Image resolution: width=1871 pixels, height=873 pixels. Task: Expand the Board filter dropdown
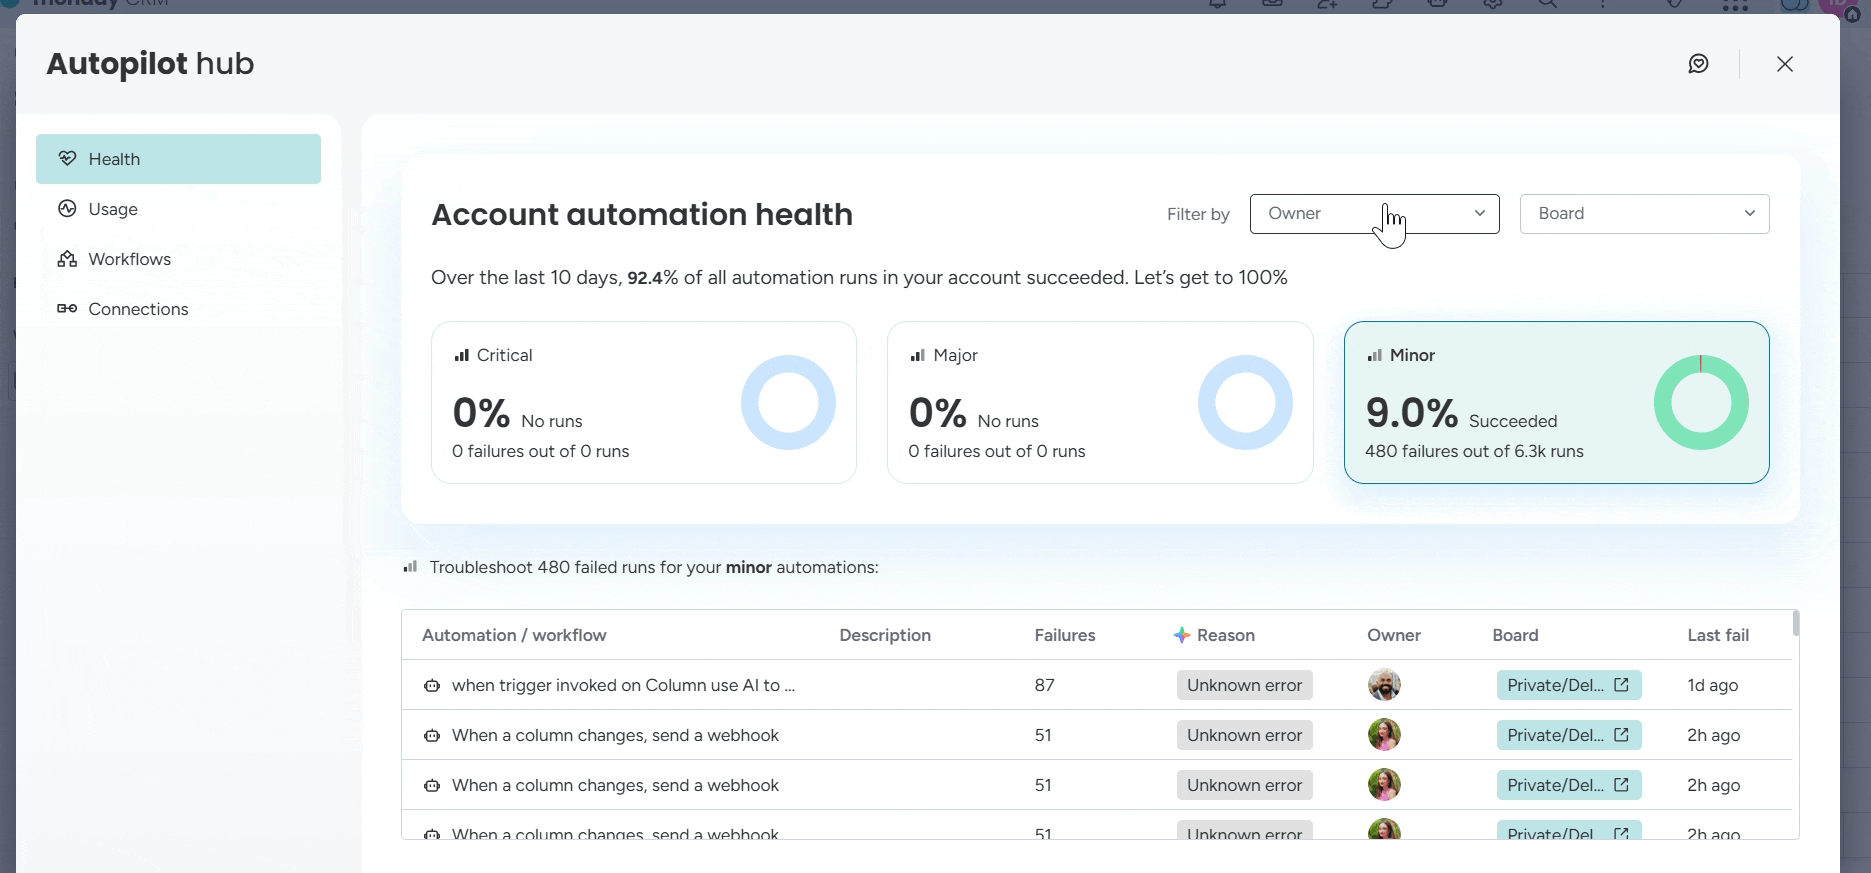(x=1644, y=214)
